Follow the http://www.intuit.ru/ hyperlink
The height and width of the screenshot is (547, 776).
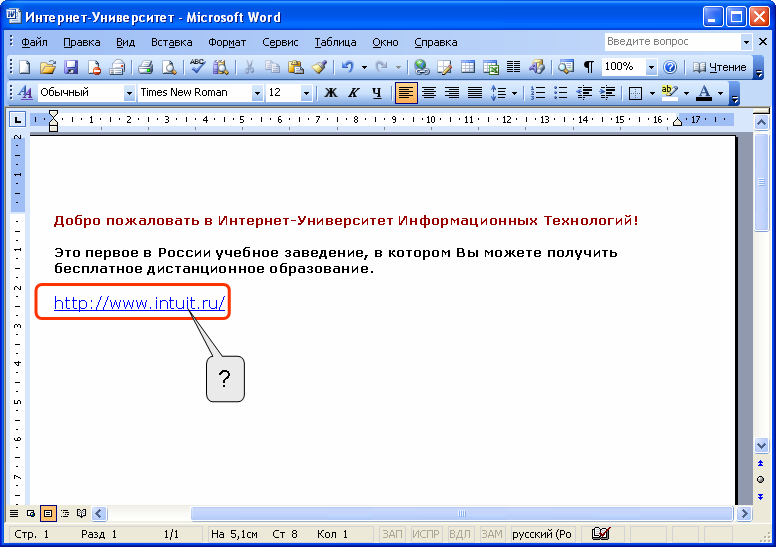pos(140,302)
